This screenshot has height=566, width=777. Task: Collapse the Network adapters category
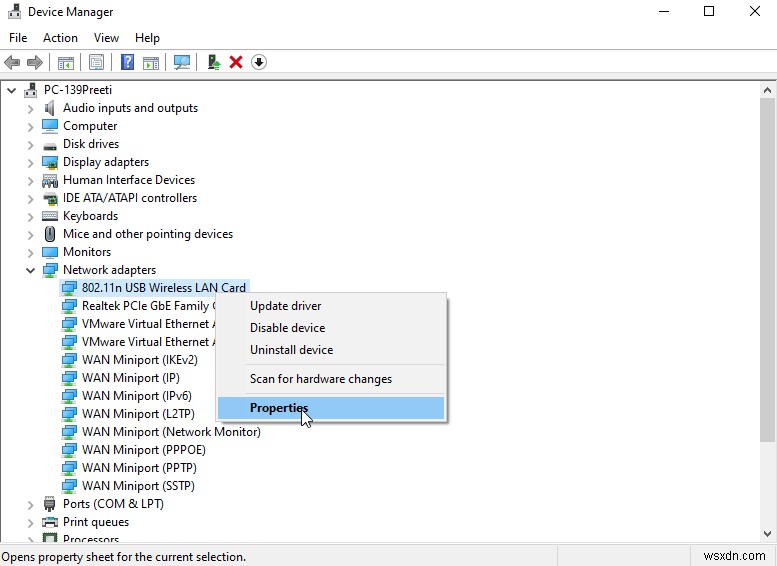pyautogui.click(x=31, y=271)
